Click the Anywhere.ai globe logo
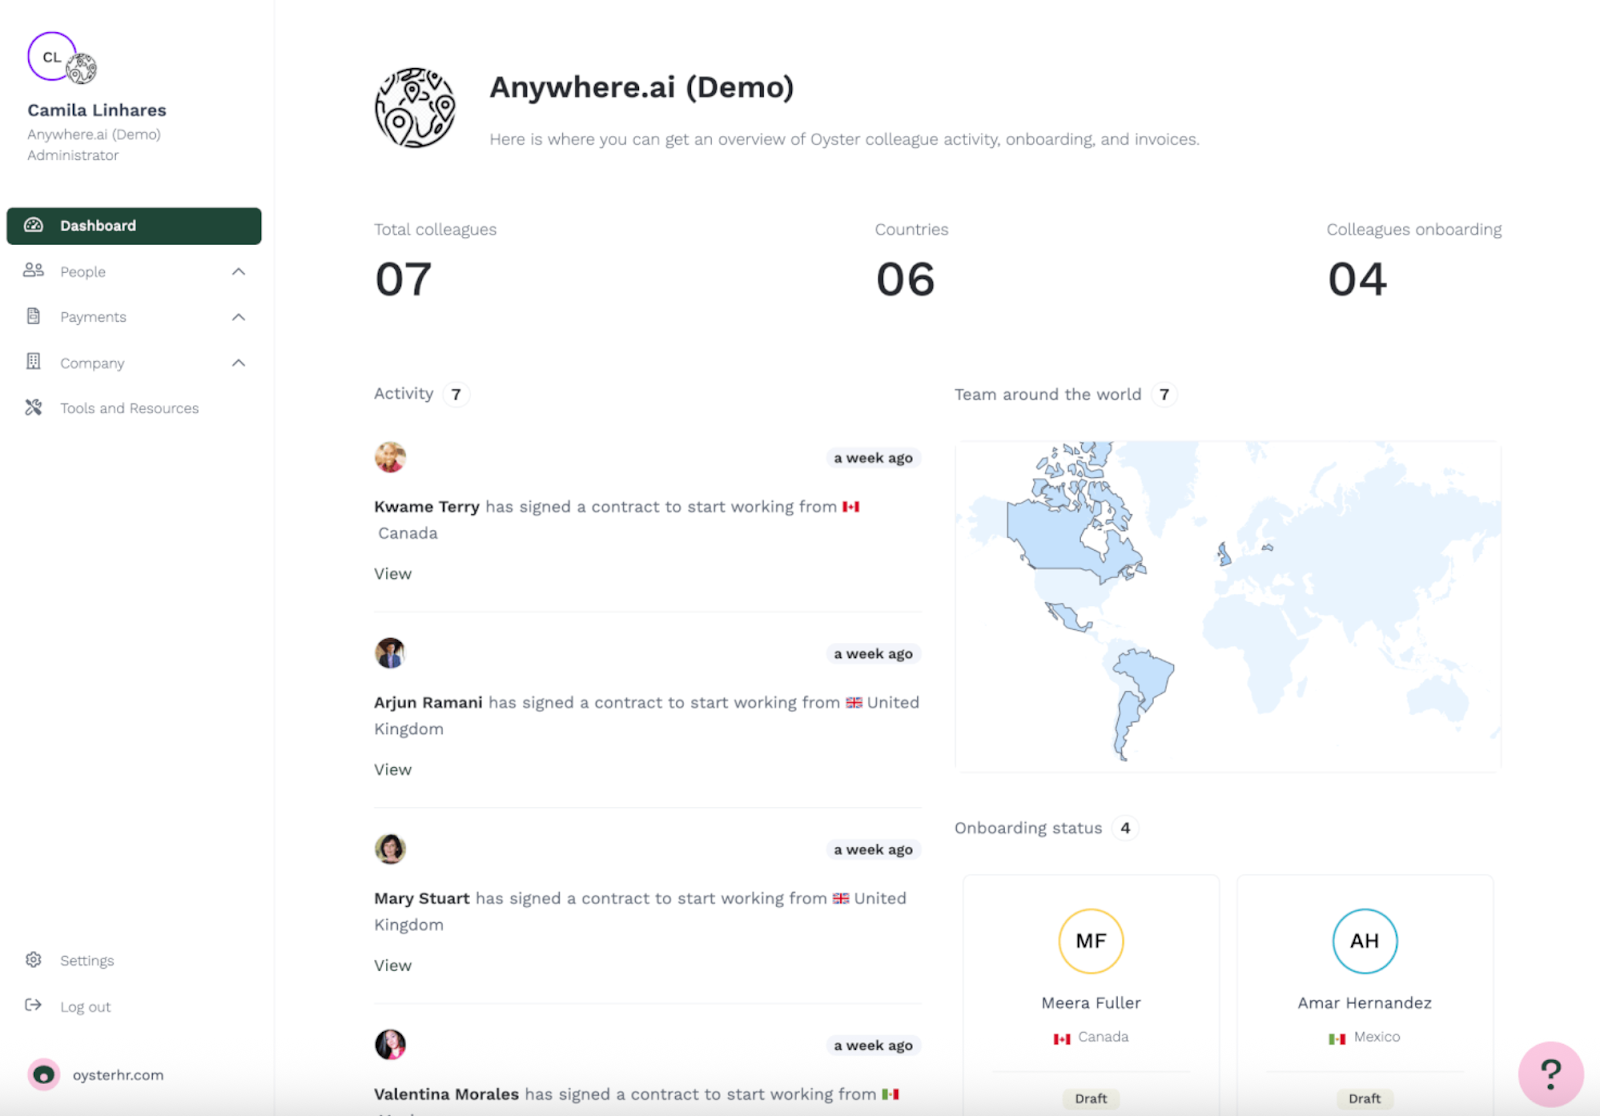The width and height of the screenshot is (1600, 1116). tap(417, 107)
